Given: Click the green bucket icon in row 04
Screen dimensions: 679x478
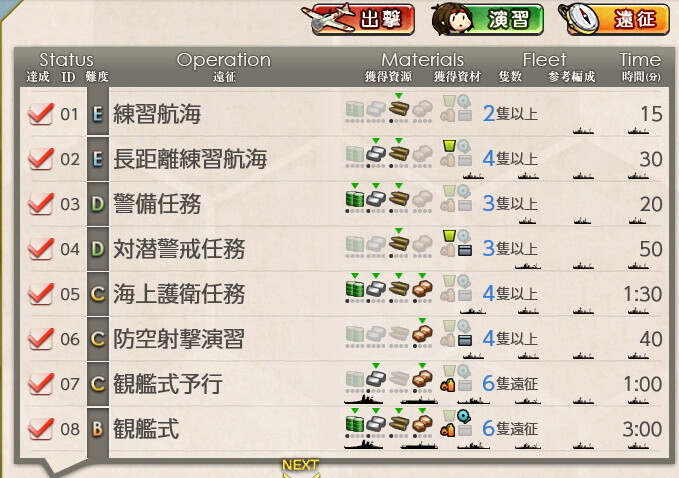Looking at the screenshot, I should (x=449, y=236).
